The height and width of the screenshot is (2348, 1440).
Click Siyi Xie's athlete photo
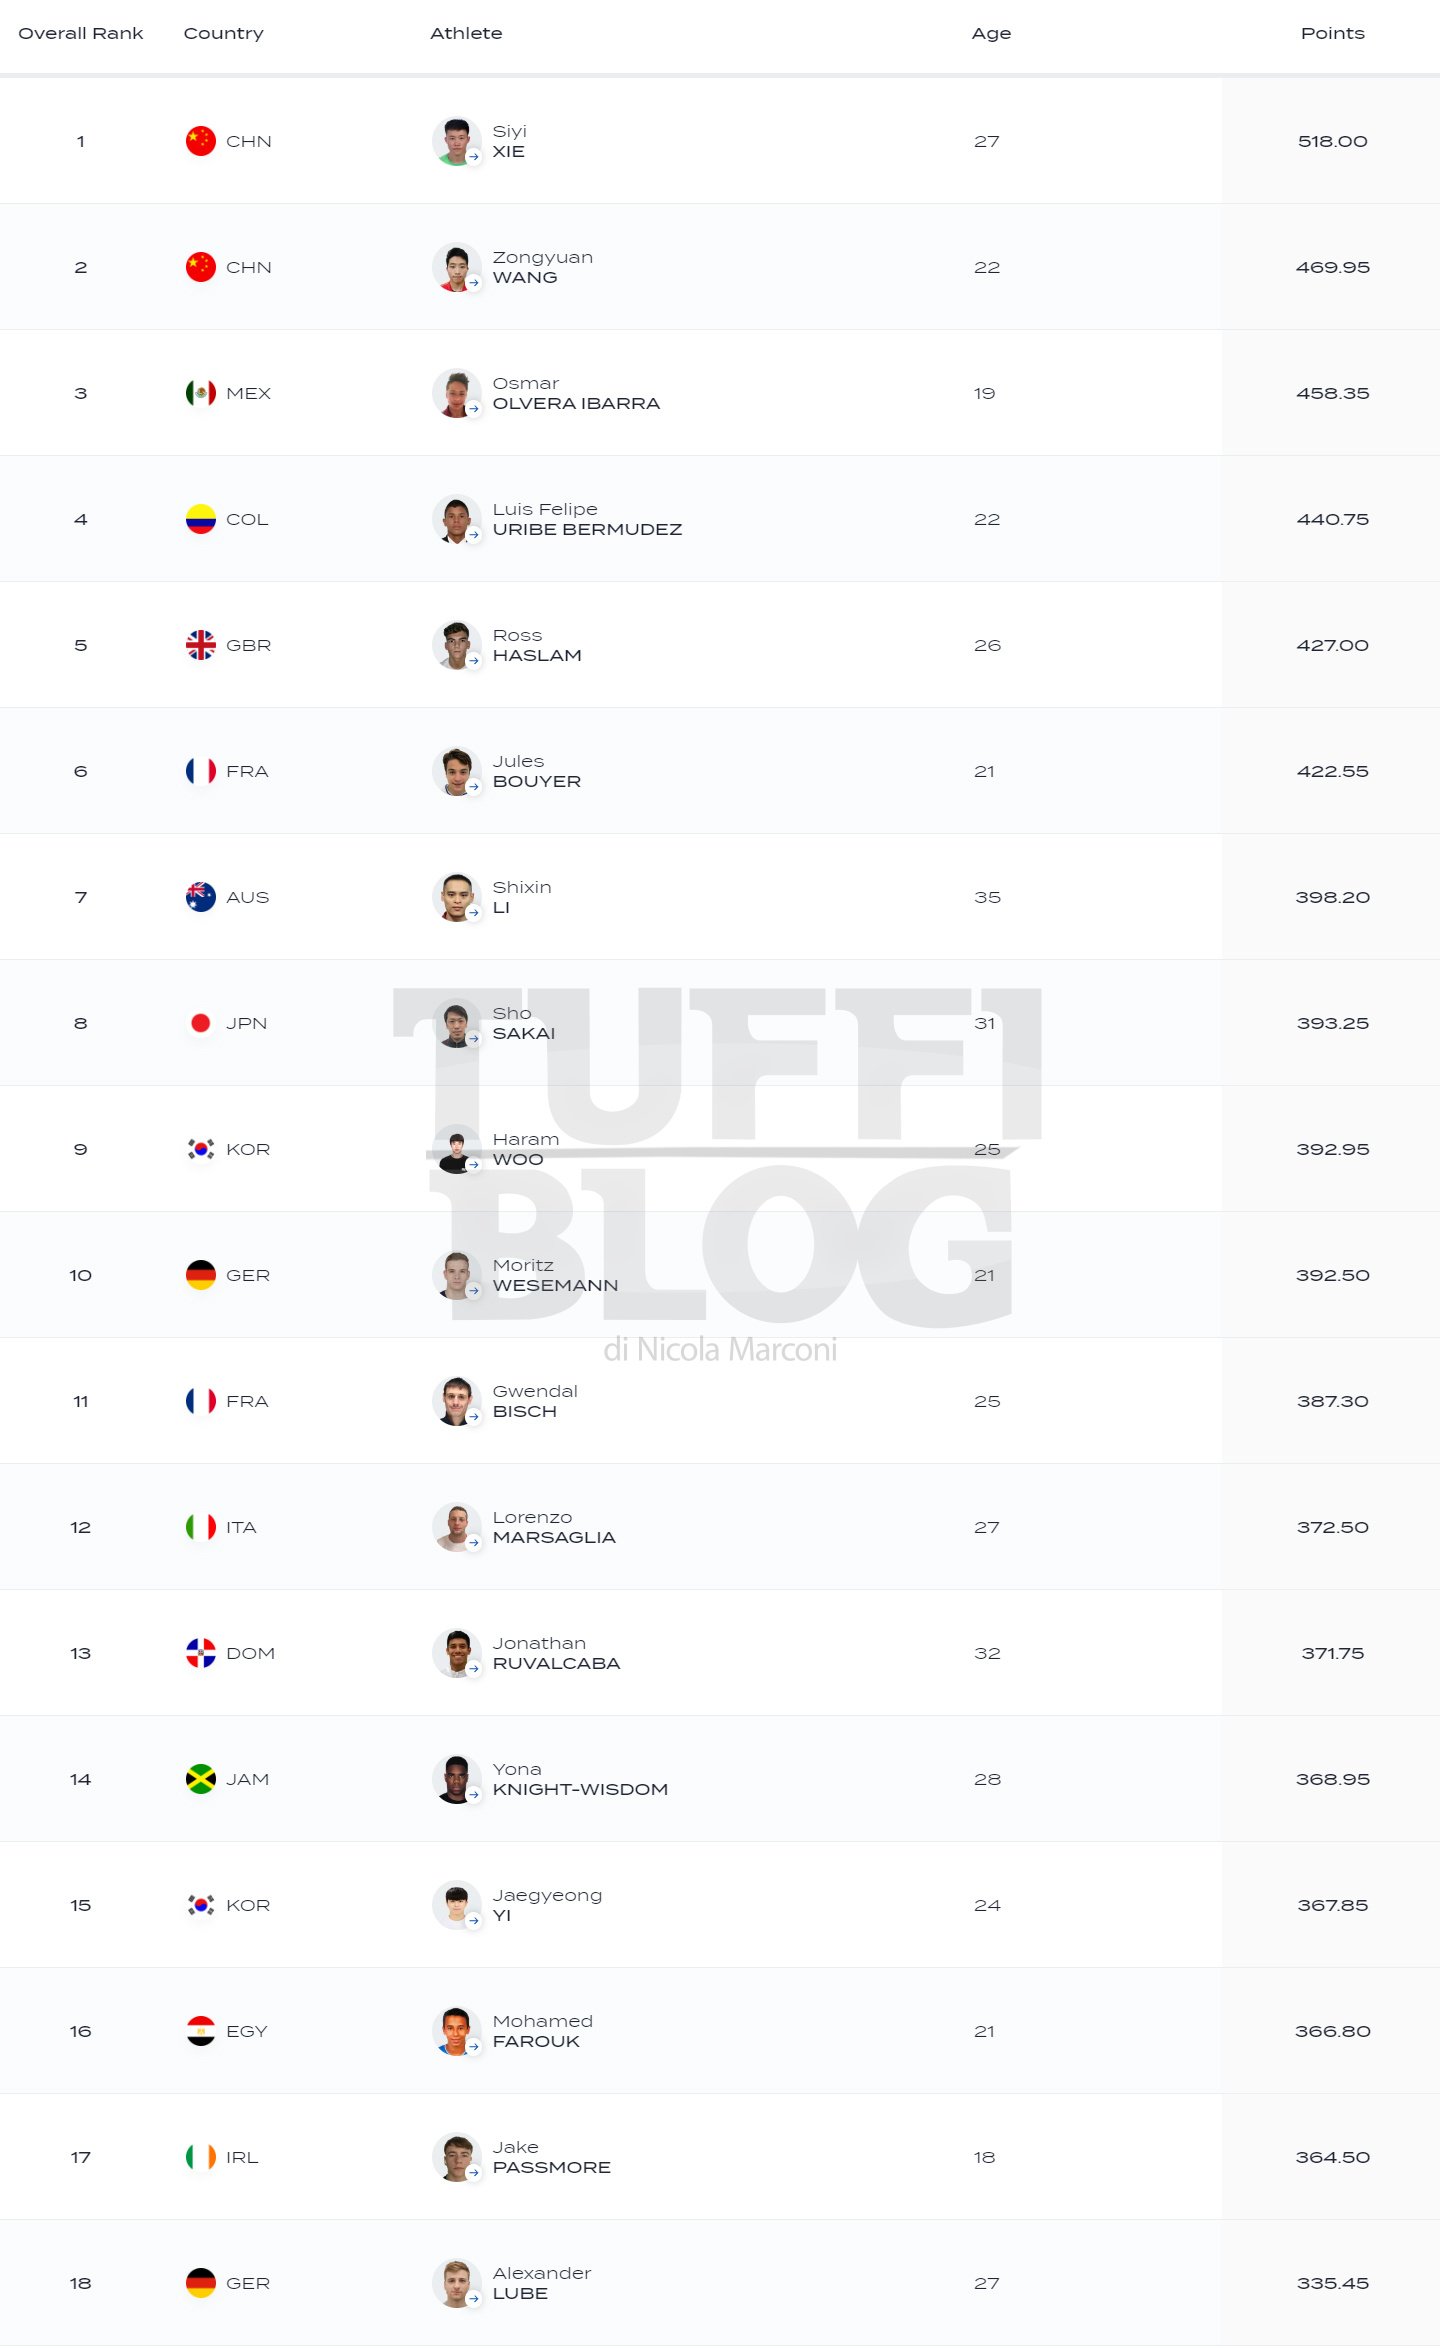pyautogui.click(x=456, y=141)
